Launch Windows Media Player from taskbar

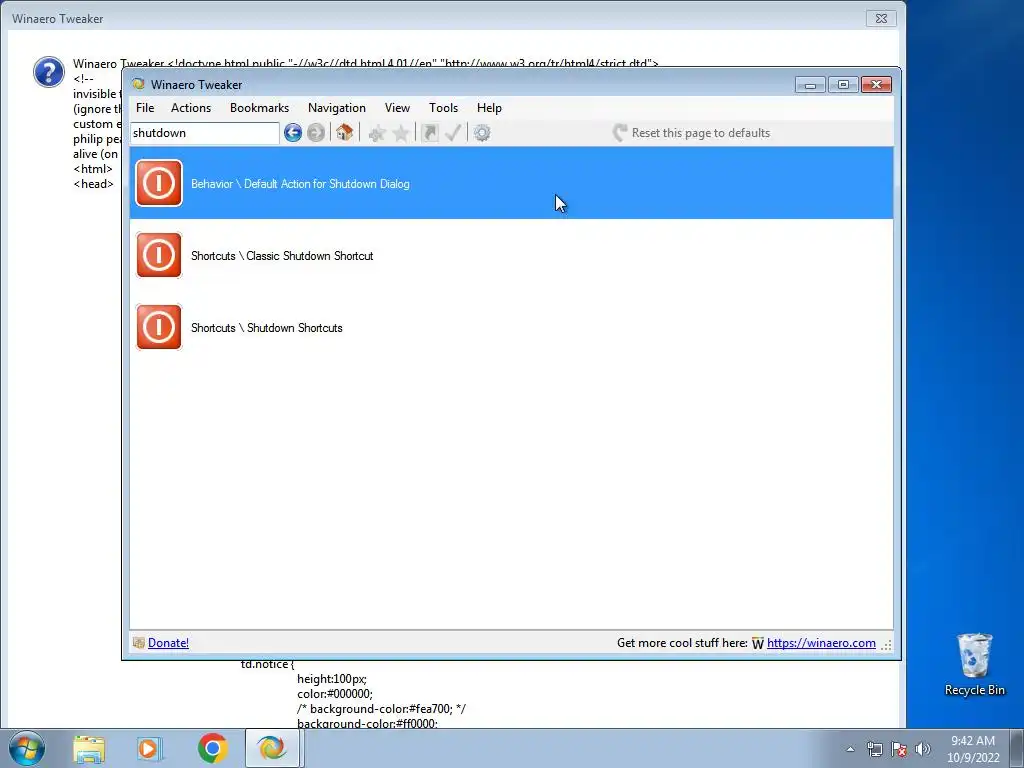click(x=149, y=749)
